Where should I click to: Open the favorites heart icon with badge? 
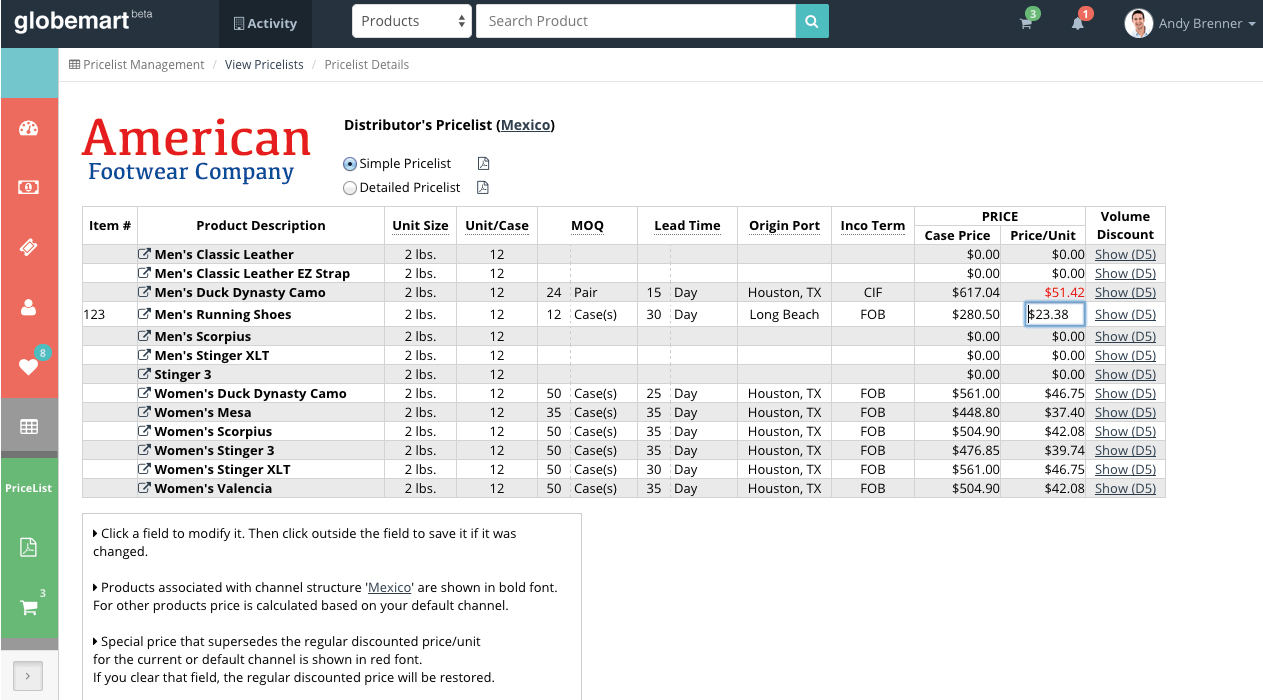(x=28, y=366)
